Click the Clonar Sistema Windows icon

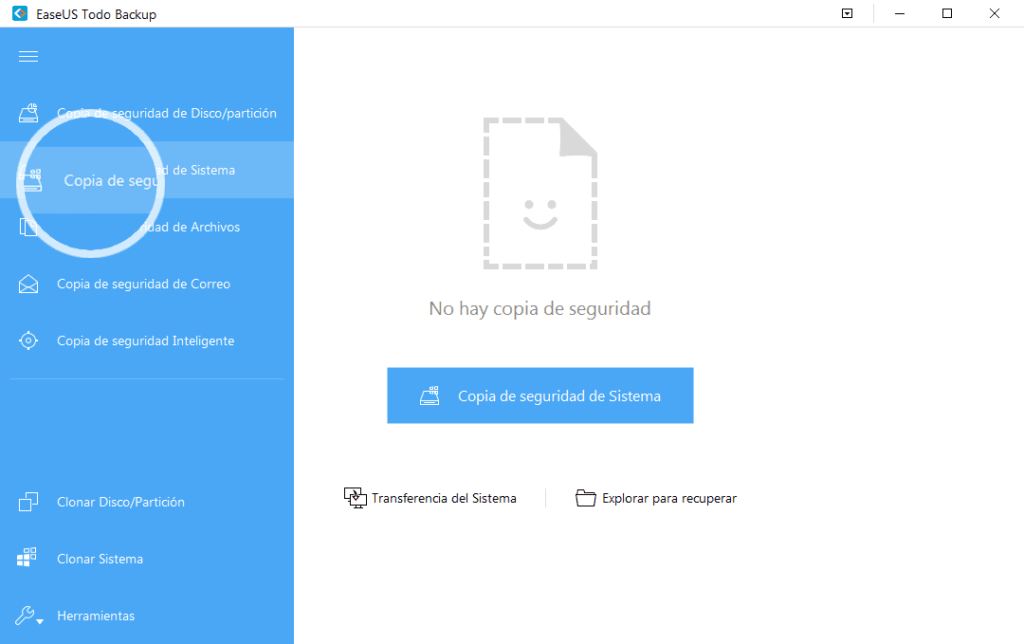coord(29,558)
